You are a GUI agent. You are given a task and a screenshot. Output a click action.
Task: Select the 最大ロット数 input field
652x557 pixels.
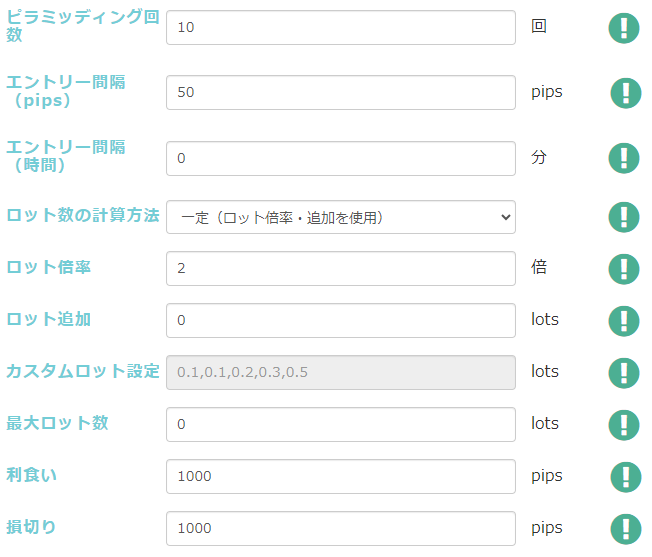coord(341,424)
